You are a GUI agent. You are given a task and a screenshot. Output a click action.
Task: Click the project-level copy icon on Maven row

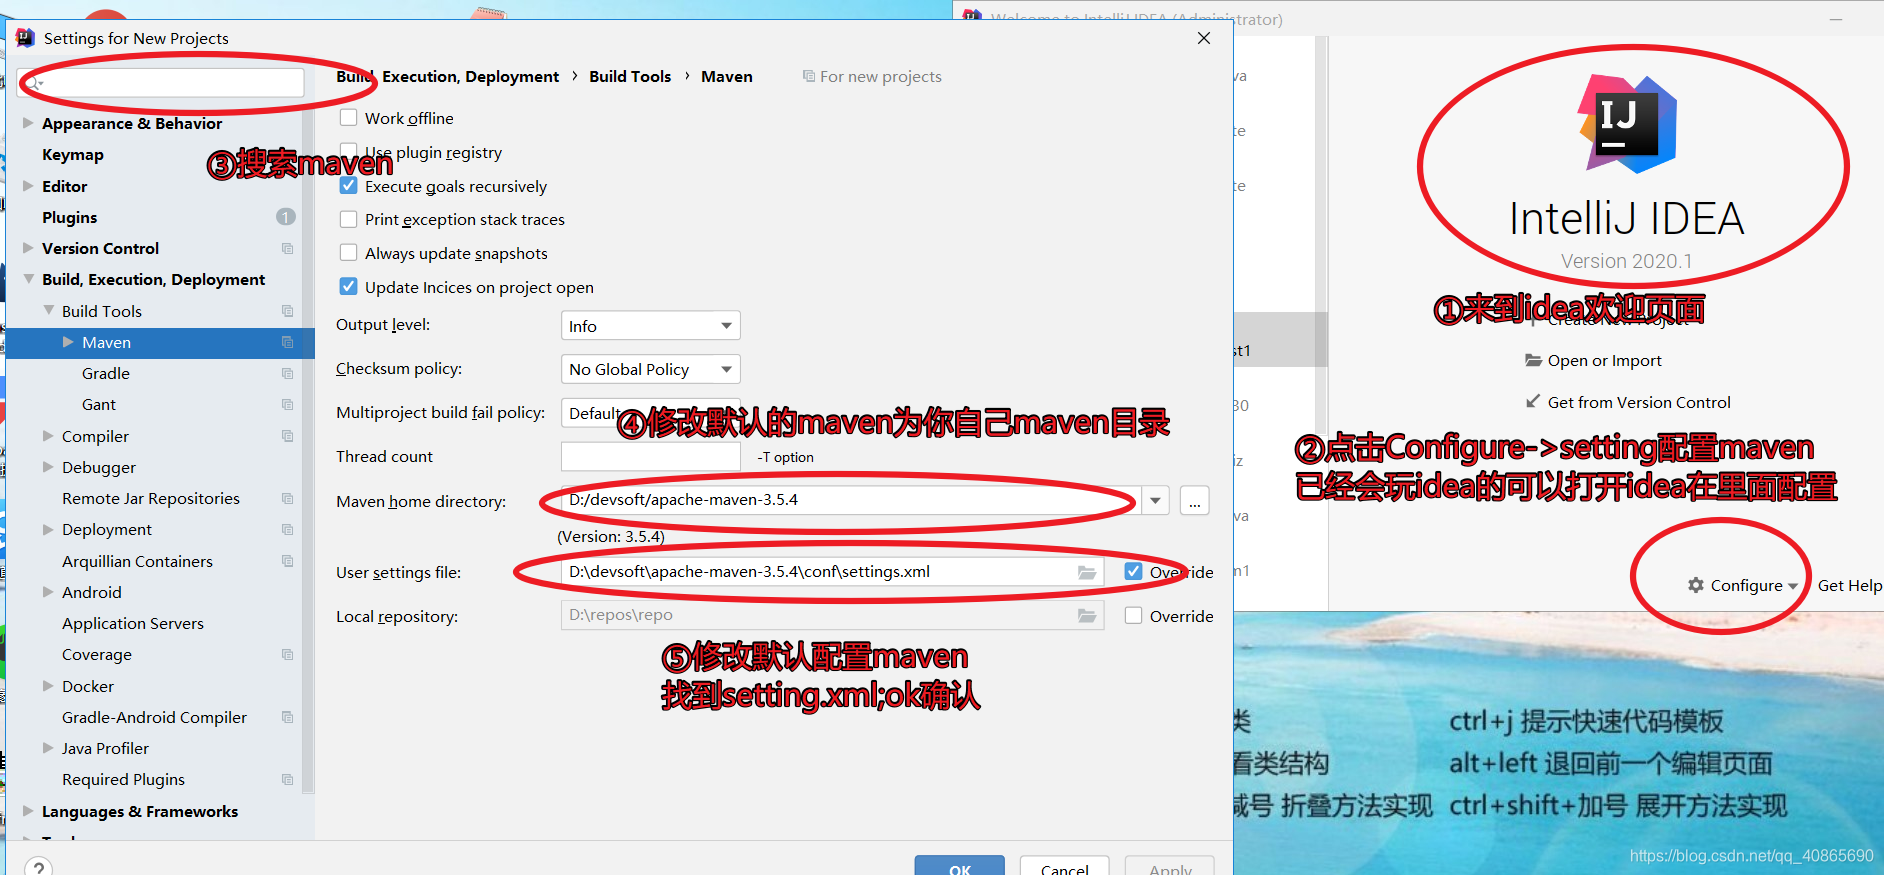point(288,342)
